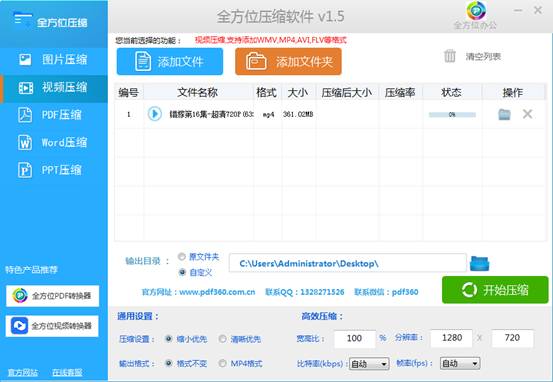Expand the 帧率(fps) dropdown
The height and width of the screenshot is (382, 553).
coord(460,363)
